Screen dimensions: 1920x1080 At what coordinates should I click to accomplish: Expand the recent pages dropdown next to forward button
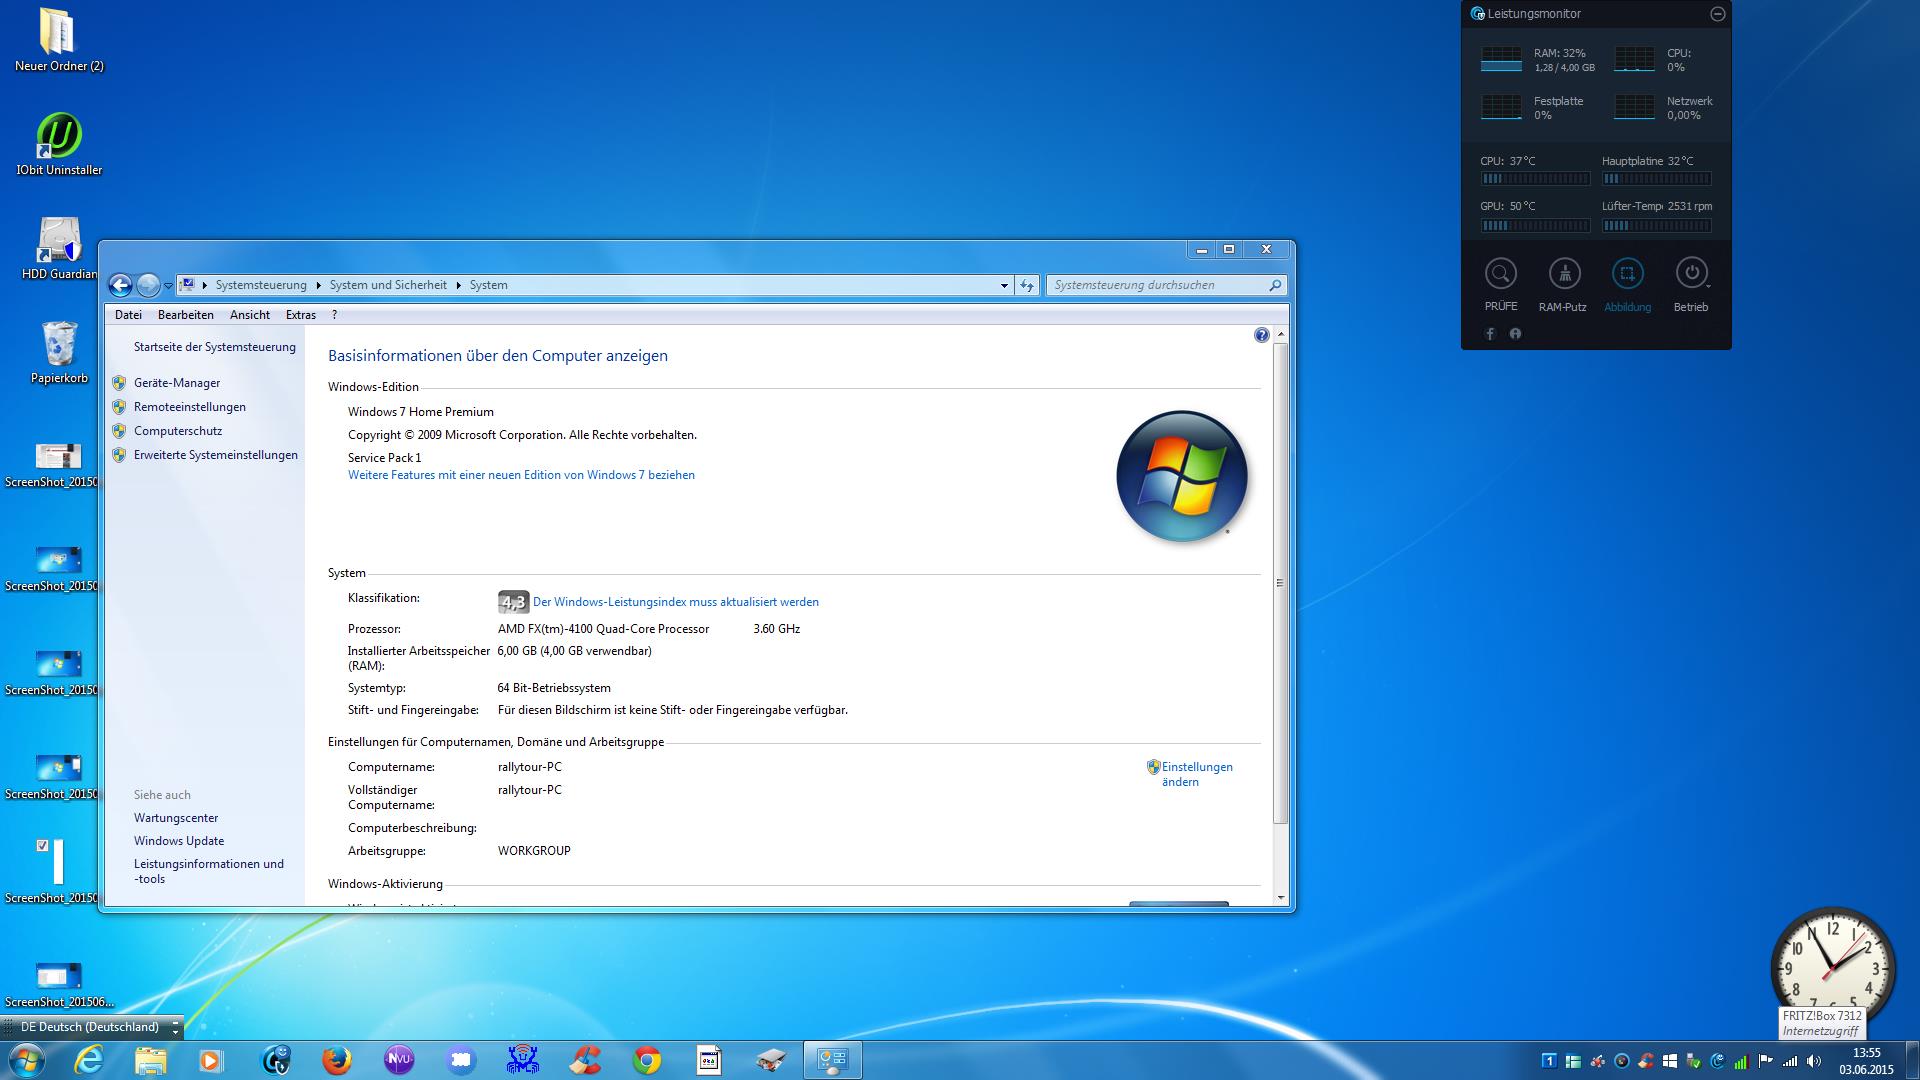168,286
